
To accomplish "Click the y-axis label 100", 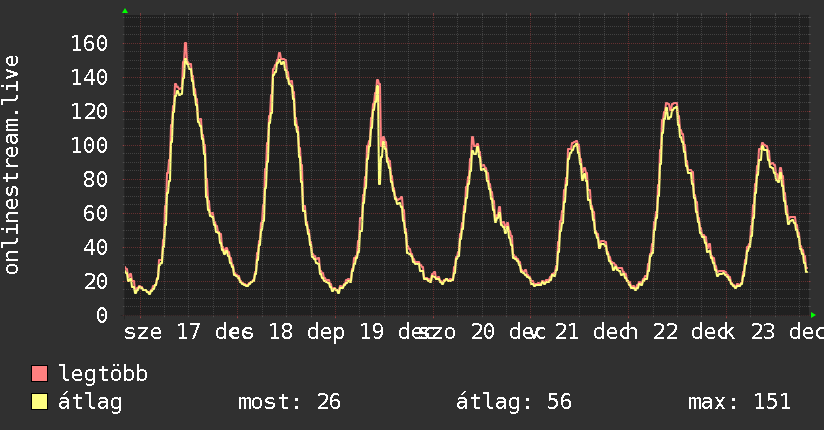I will tap(89, 146).
